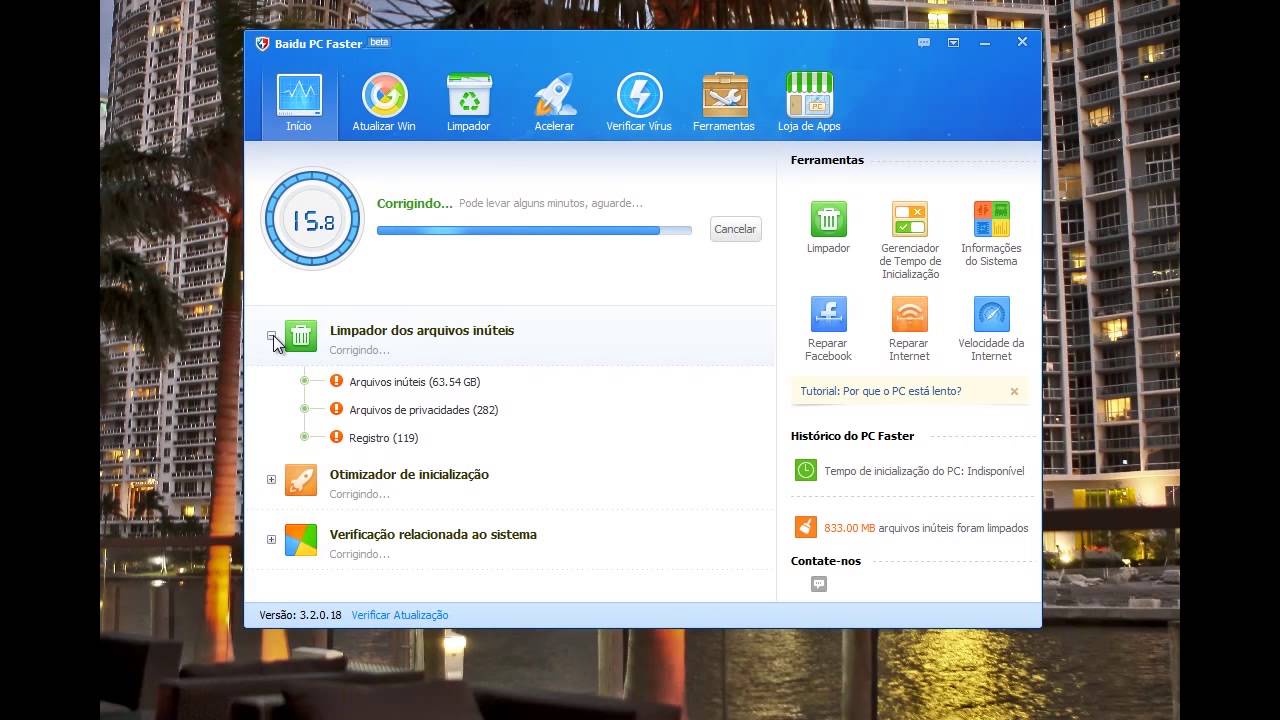Open Gerenciador de Tempo de Inicialização tool
Viewport: 1280px width, 720px height.
910,240
